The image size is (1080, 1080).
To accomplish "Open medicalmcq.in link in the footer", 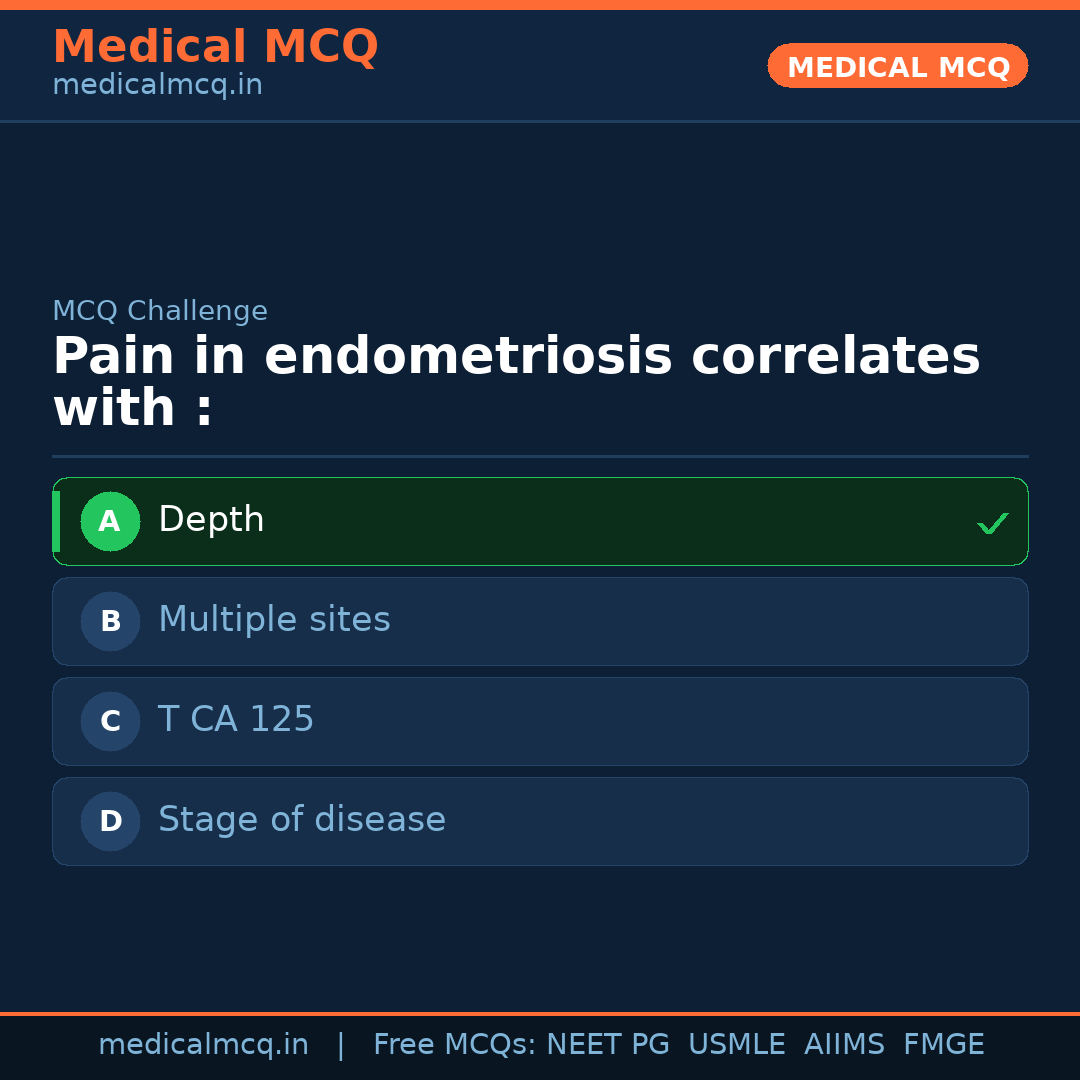I will tap(203, 1045).
